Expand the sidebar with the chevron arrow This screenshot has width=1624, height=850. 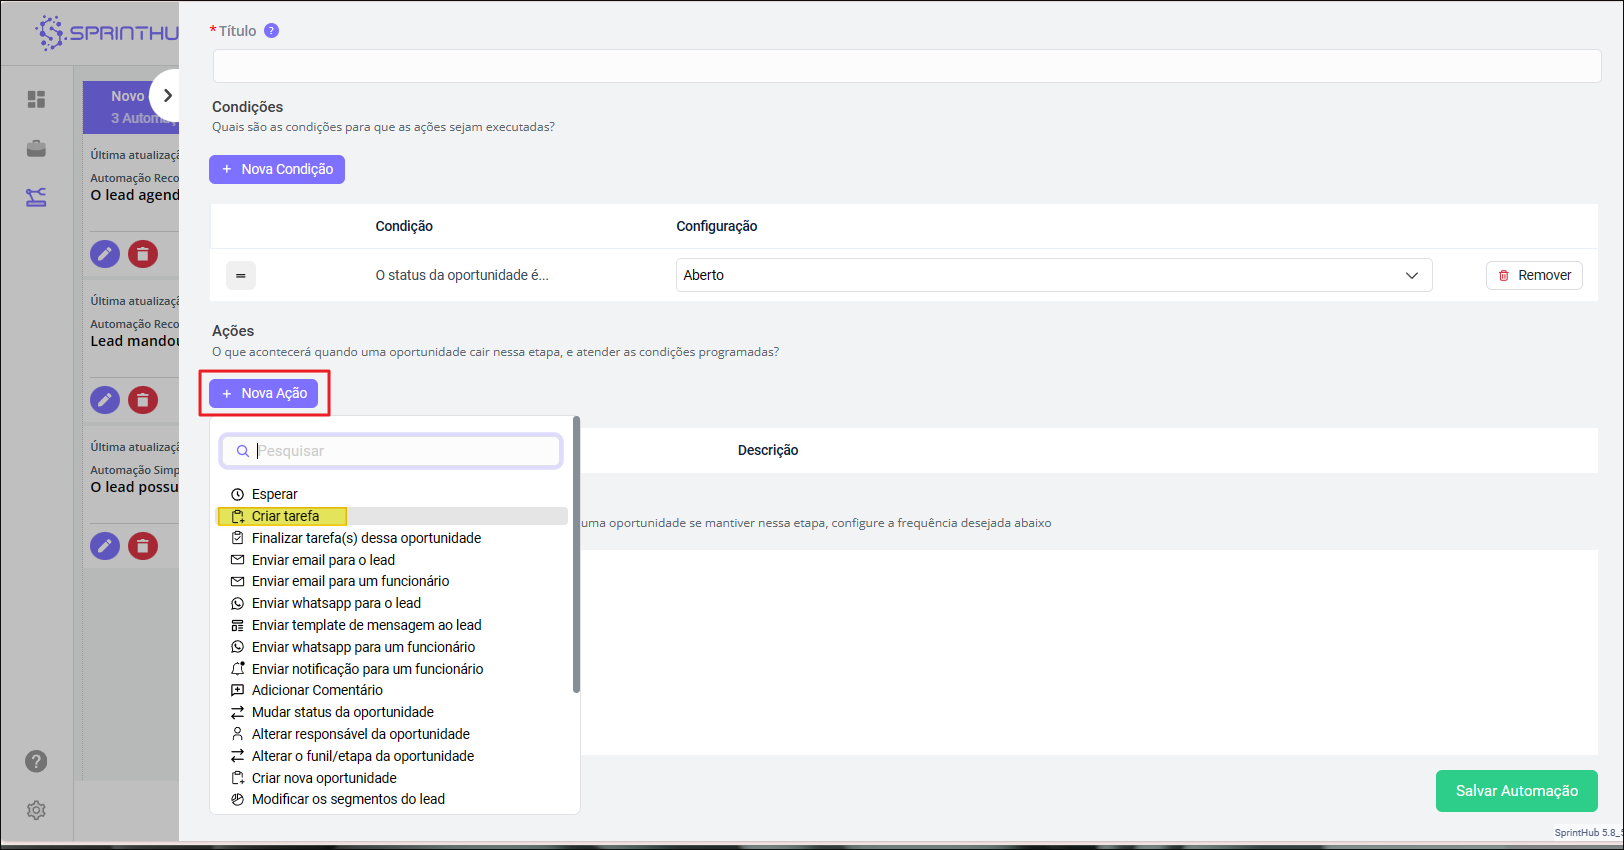click(x=167, y=96)
